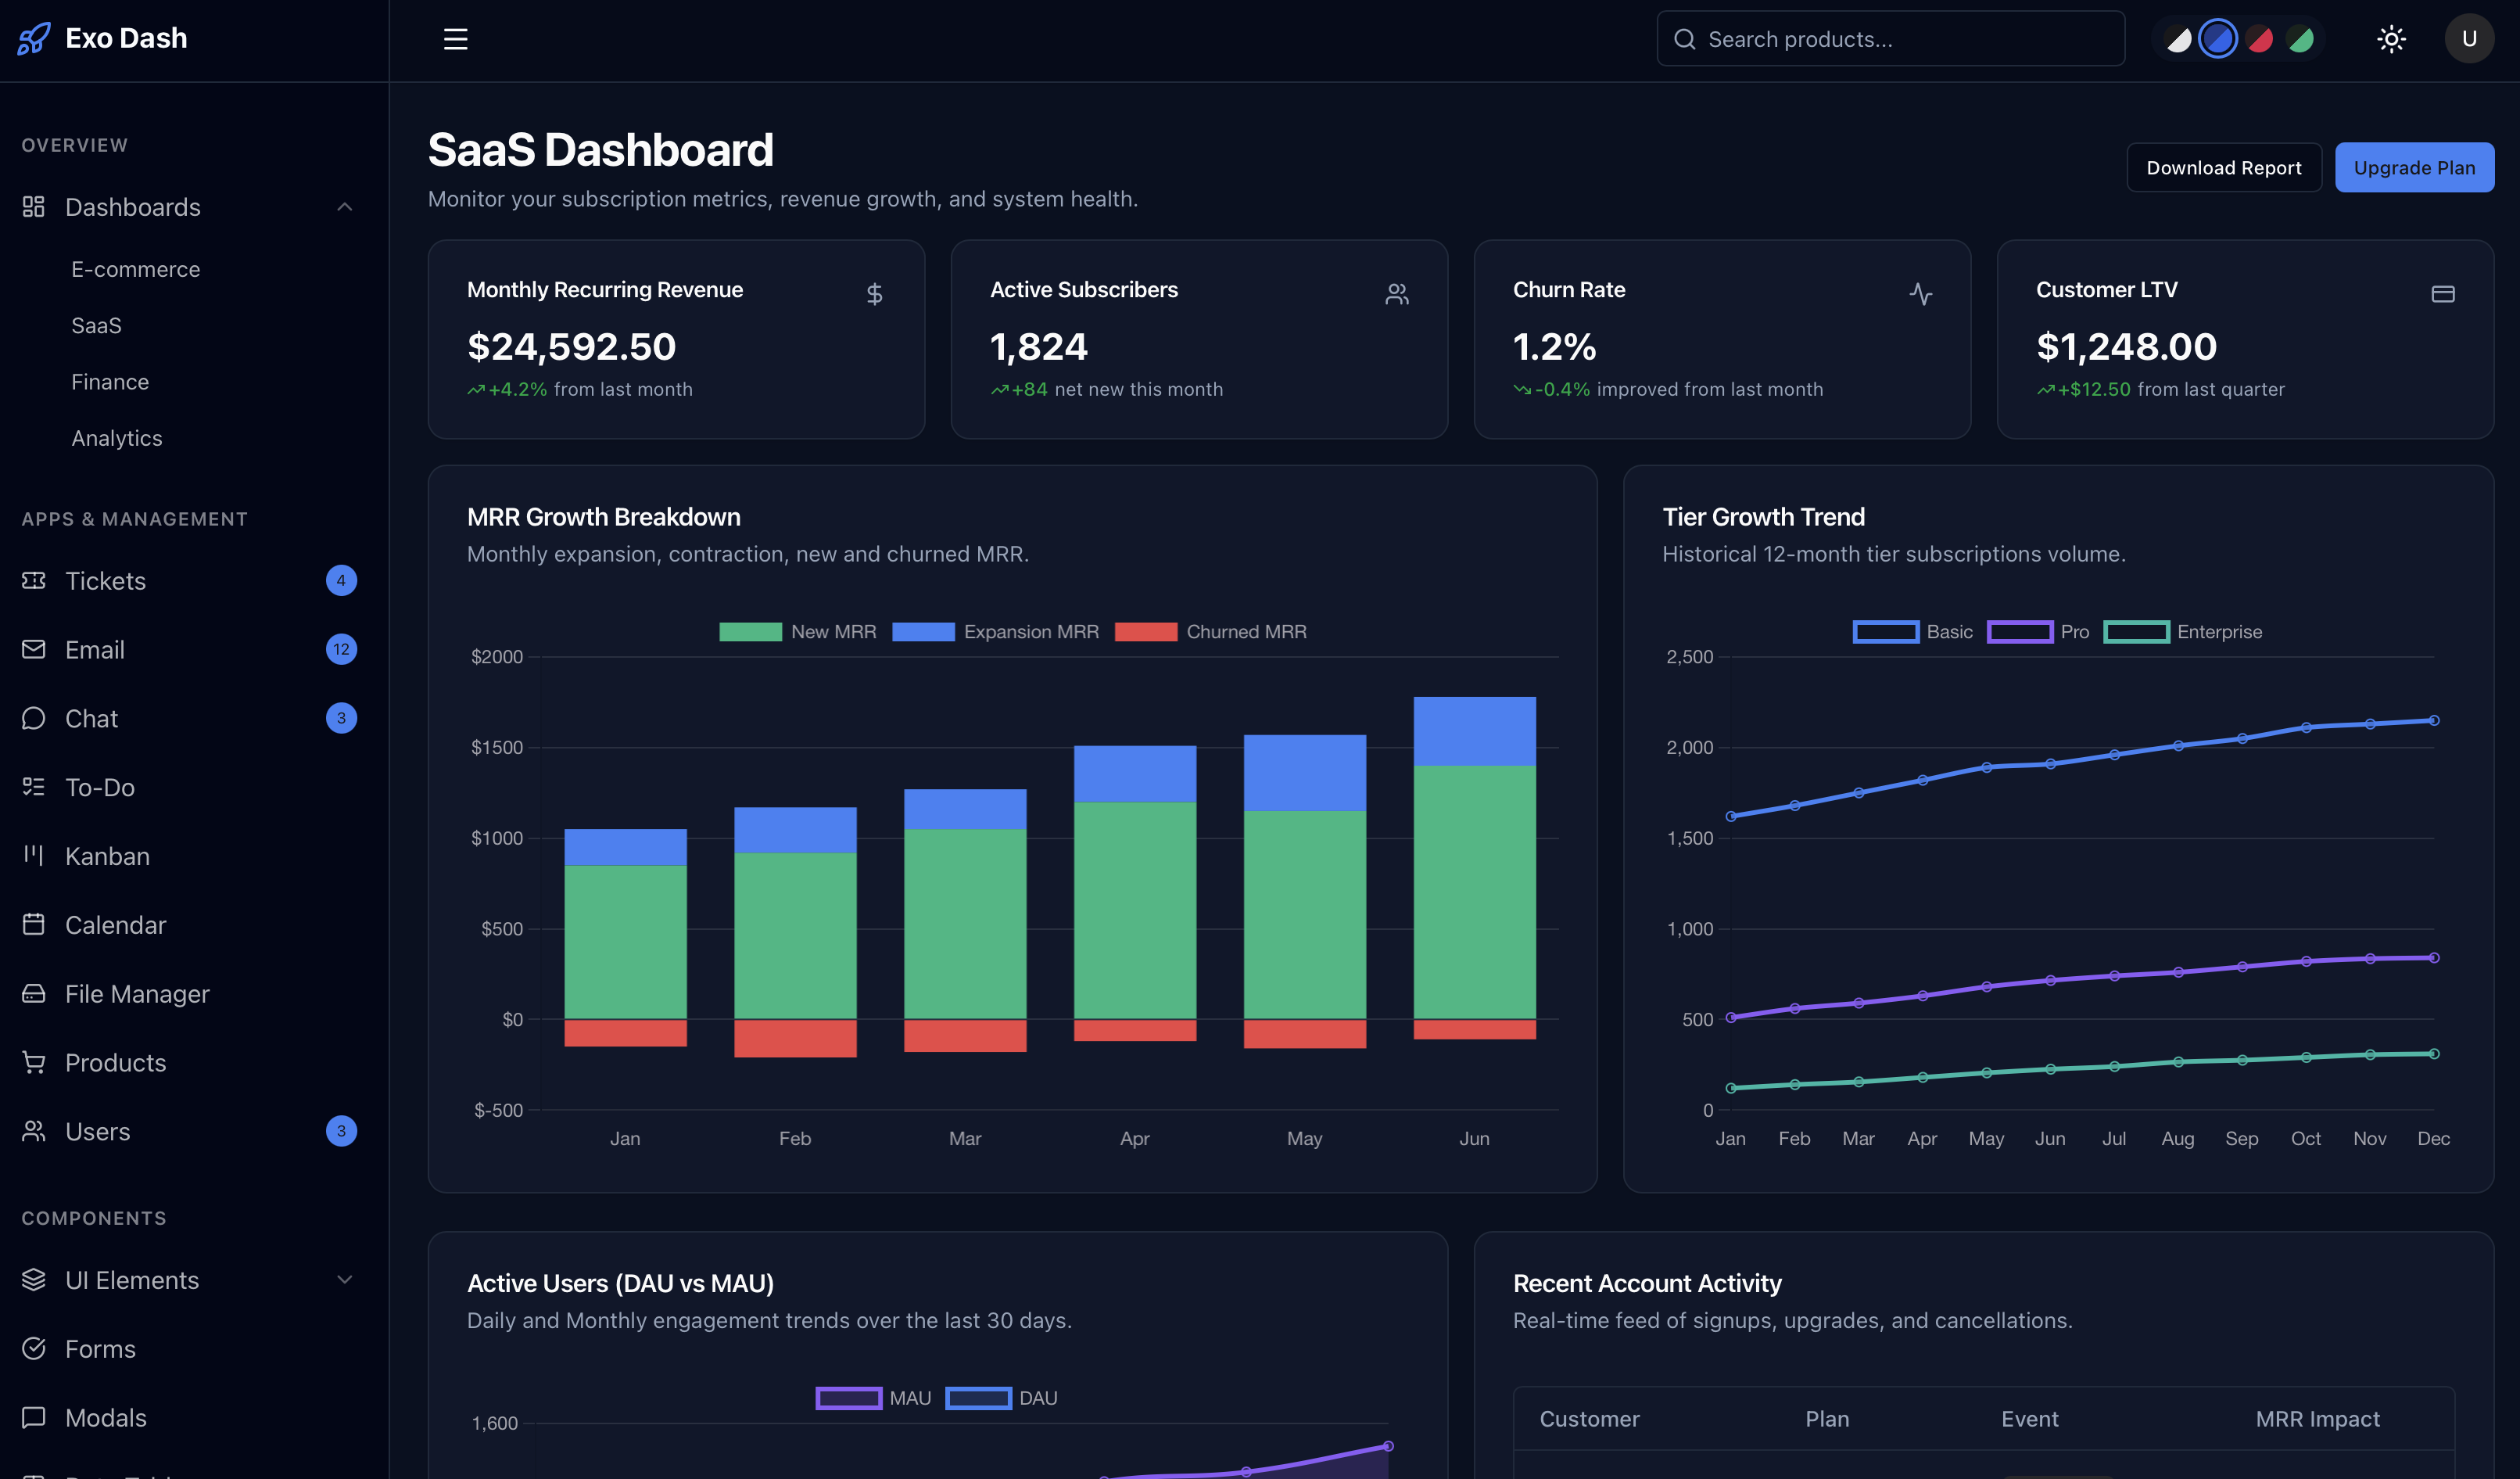Image resolution: width=2520 pixels, height=1479 pixels.
Task: Click the Exo Dash rocket logo icon
Action: pyautogui.click(x=34, y=39)
